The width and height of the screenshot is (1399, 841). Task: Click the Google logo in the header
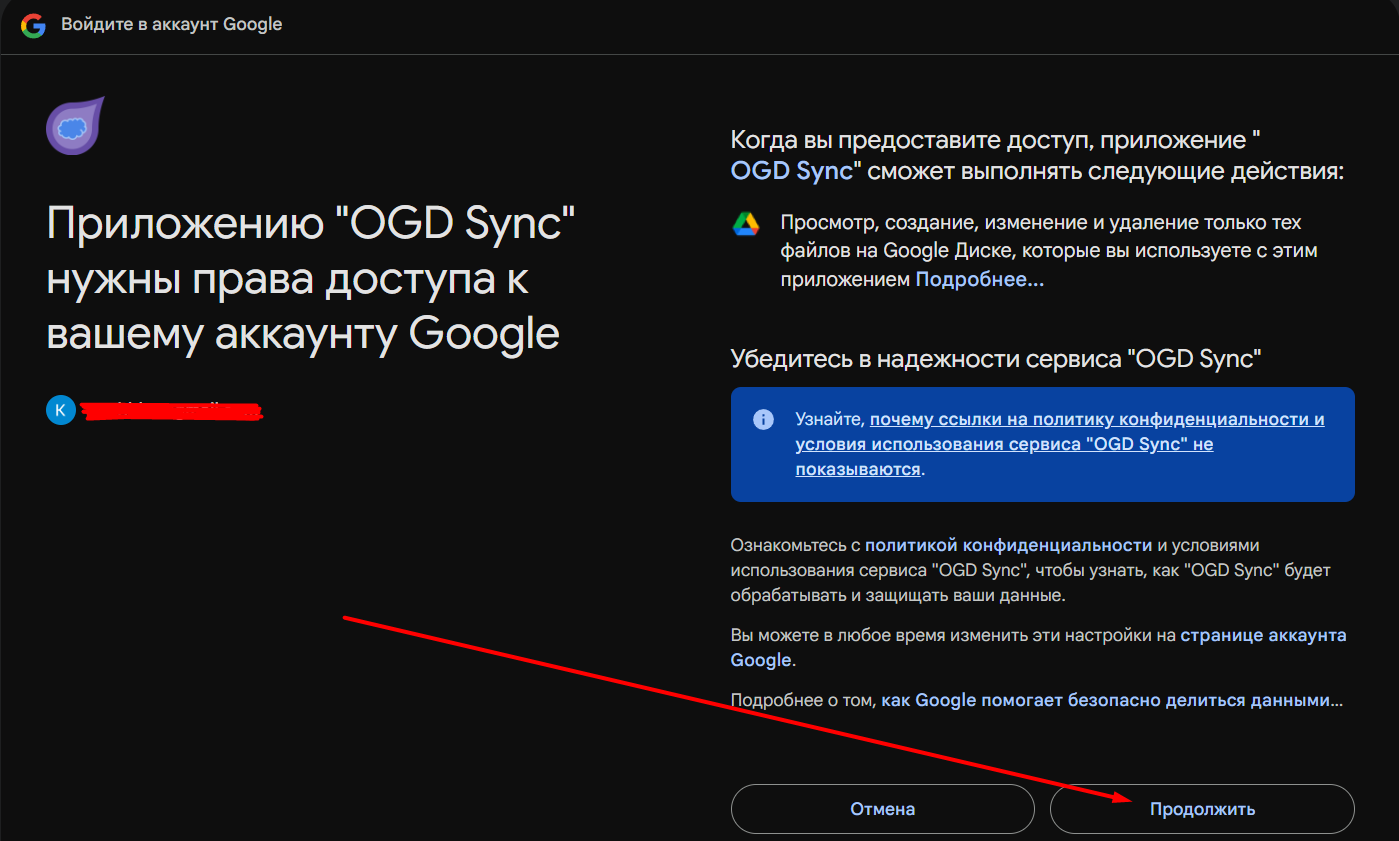click(34, 25)
